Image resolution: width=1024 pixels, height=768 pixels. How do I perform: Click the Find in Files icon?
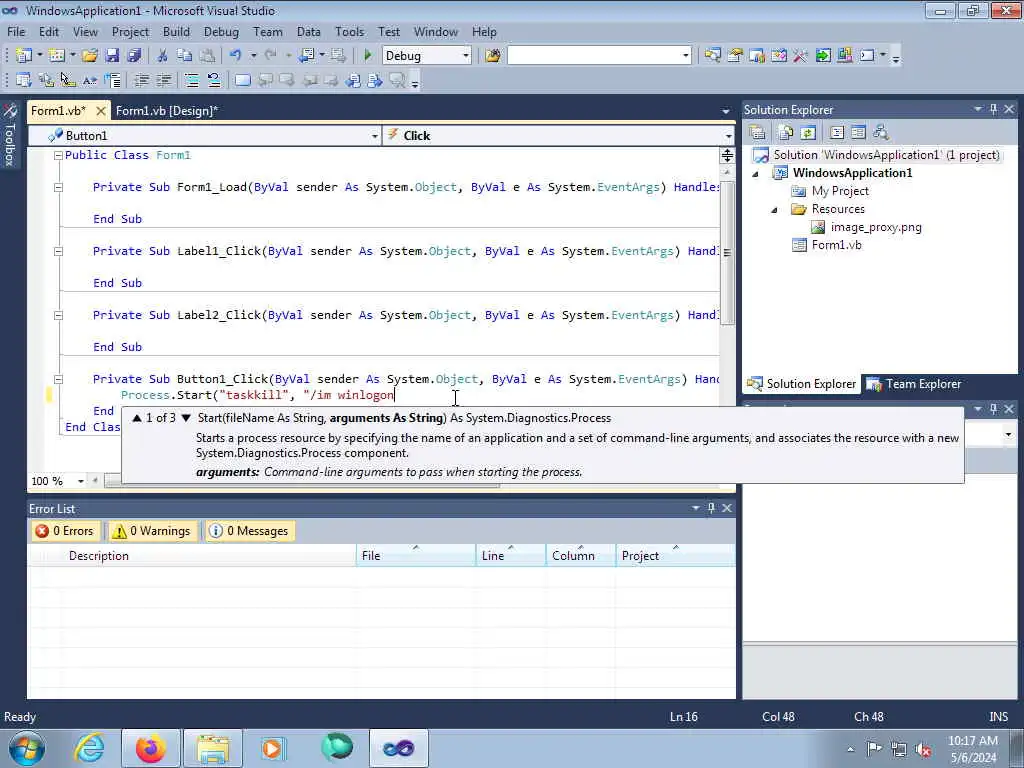[x=493, y=56]
